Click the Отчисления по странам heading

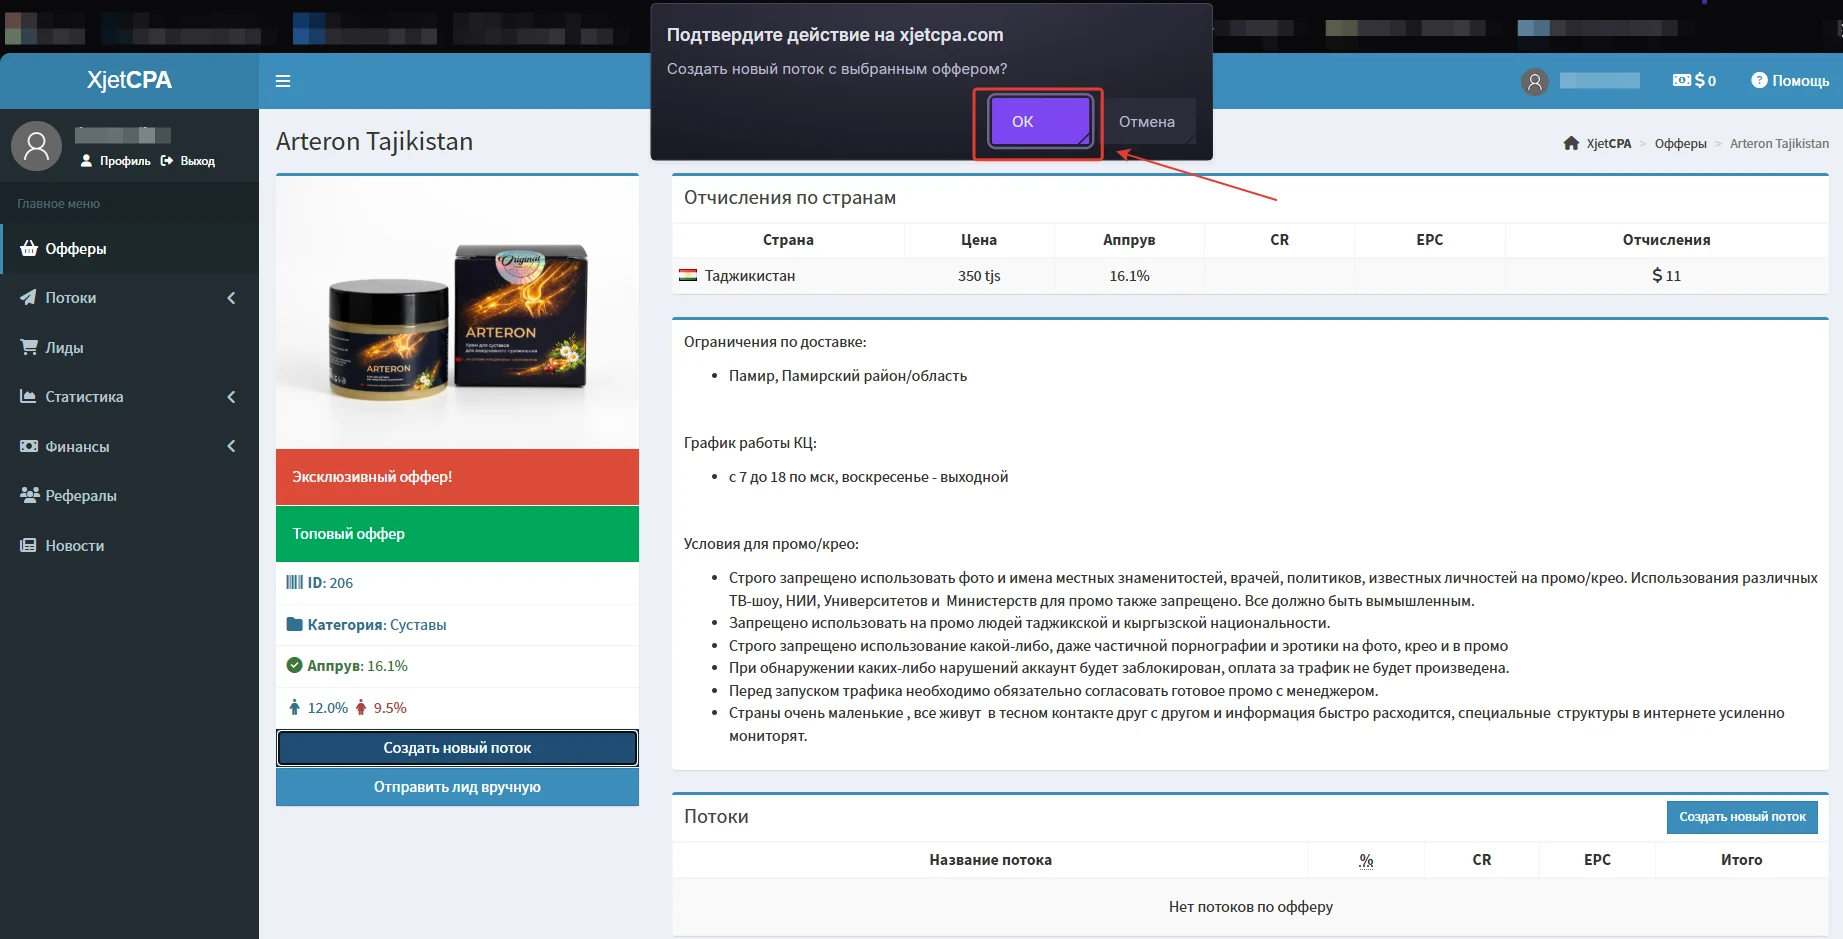tap(790, 198)
